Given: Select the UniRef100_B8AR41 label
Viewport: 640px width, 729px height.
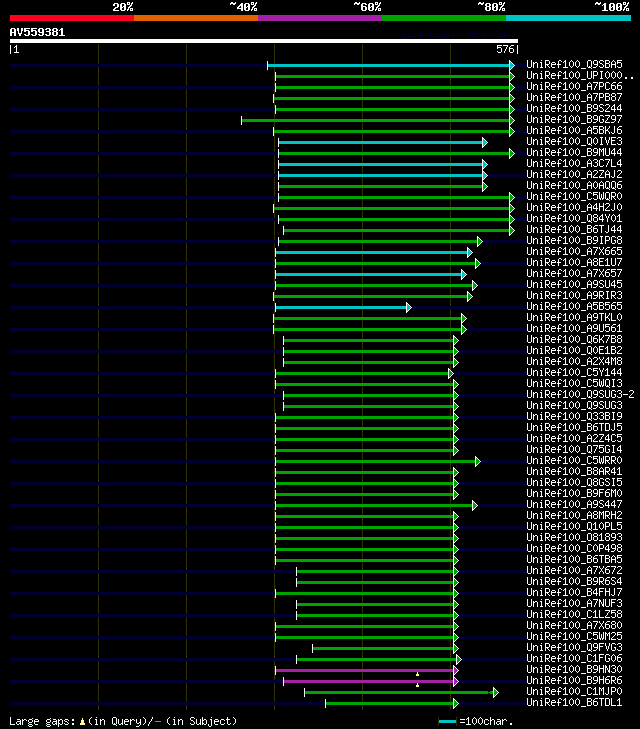Looking at the screenshot, I should coord(574,471).
